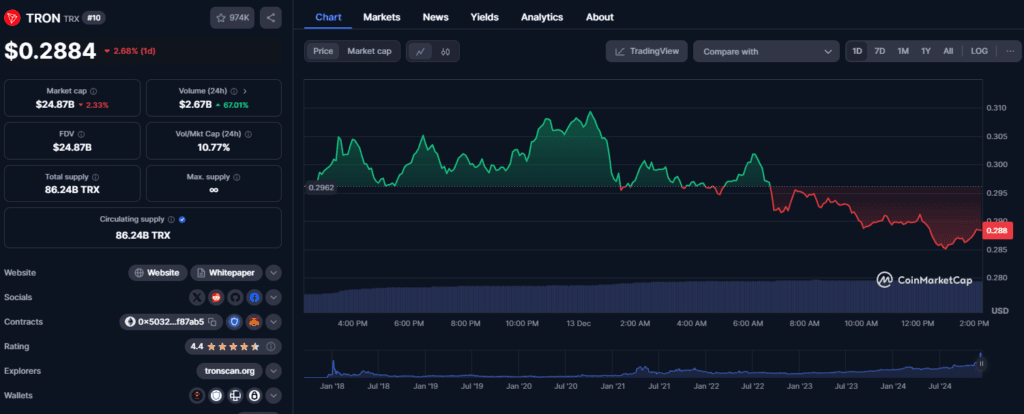Set chart range to 1D
This screenshot has width=1024, height=414.
[857, 51]
